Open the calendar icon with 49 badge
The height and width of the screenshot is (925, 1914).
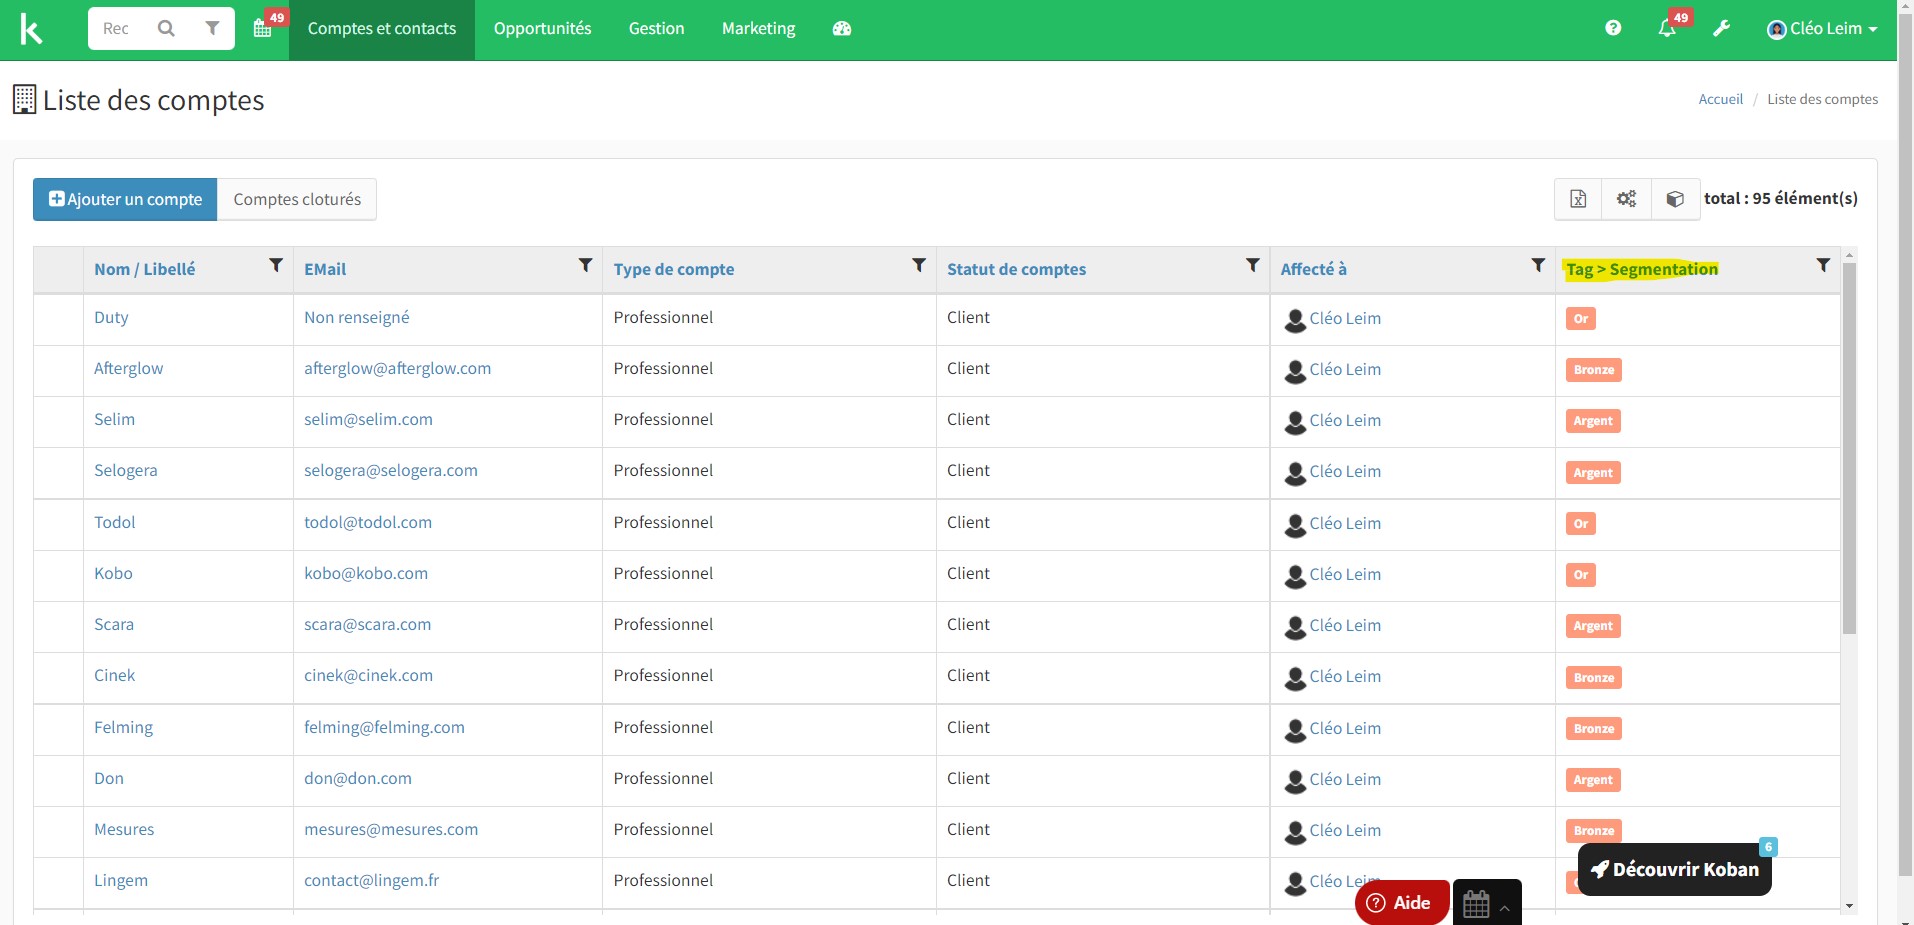point(263,28)
